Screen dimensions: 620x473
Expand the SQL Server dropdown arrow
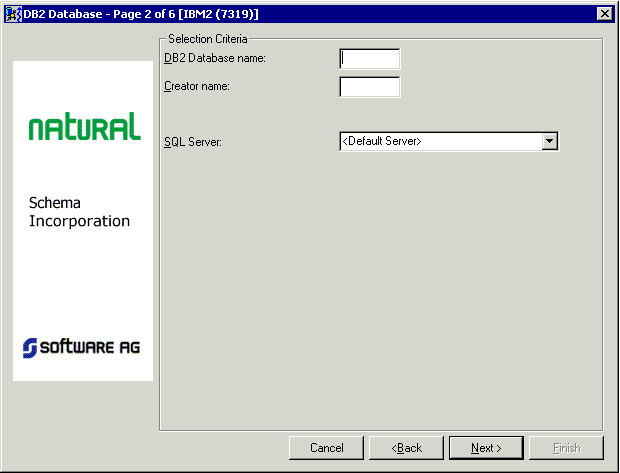point(549,142)
